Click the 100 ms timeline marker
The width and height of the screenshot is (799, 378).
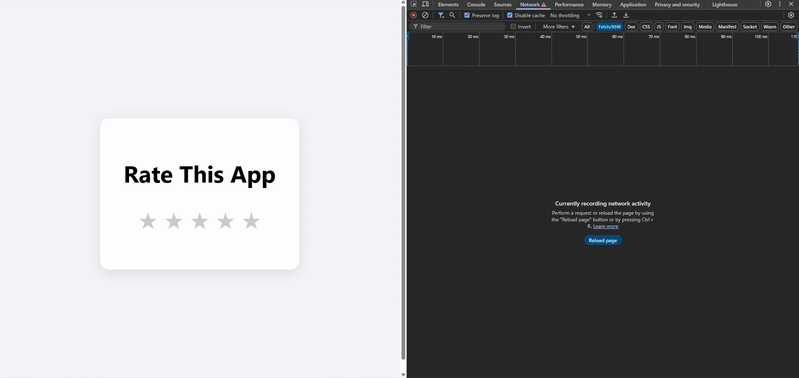(761, 37)
